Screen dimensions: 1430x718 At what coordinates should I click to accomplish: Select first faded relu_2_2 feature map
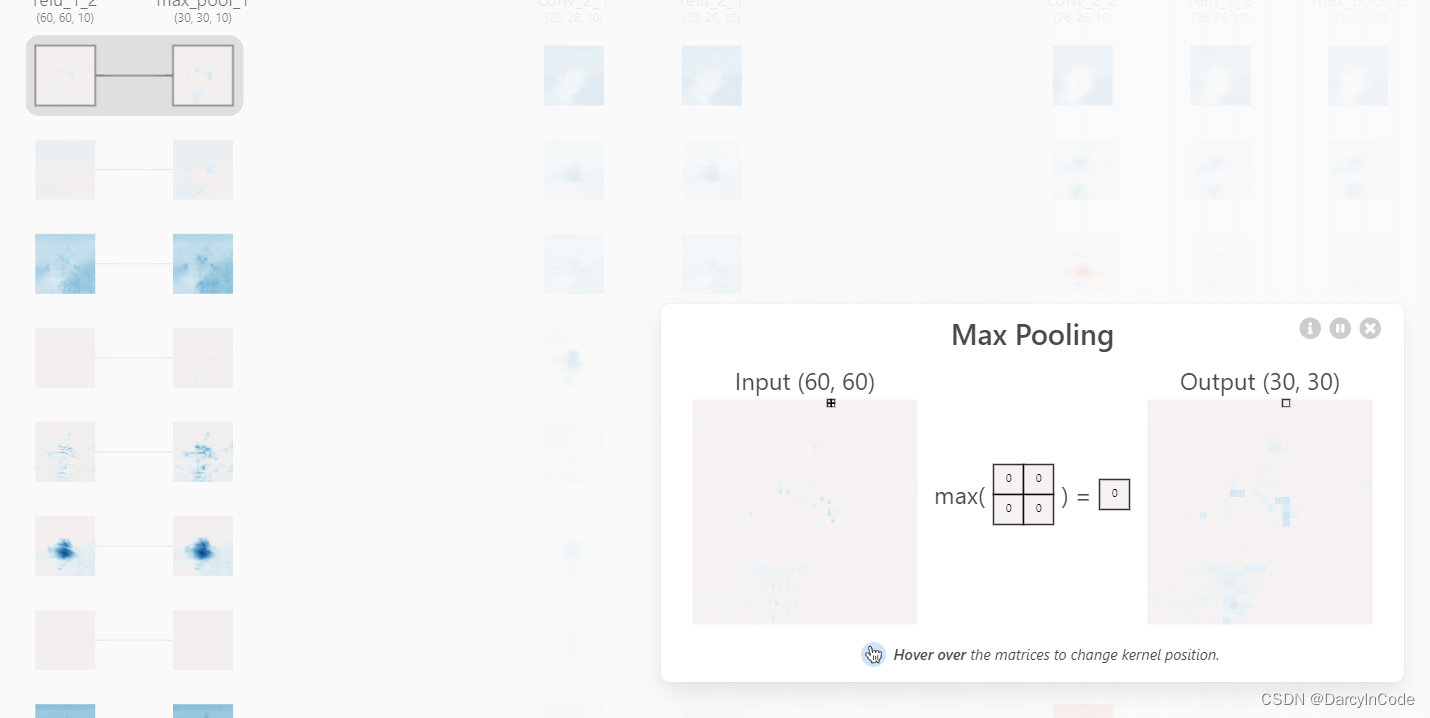point(1220,75)
